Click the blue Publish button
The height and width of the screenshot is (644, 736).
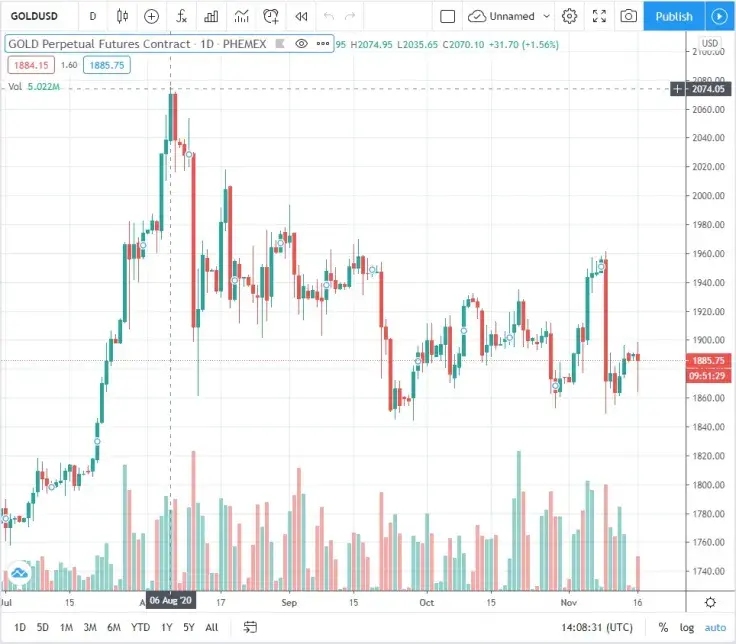point(674,16)
